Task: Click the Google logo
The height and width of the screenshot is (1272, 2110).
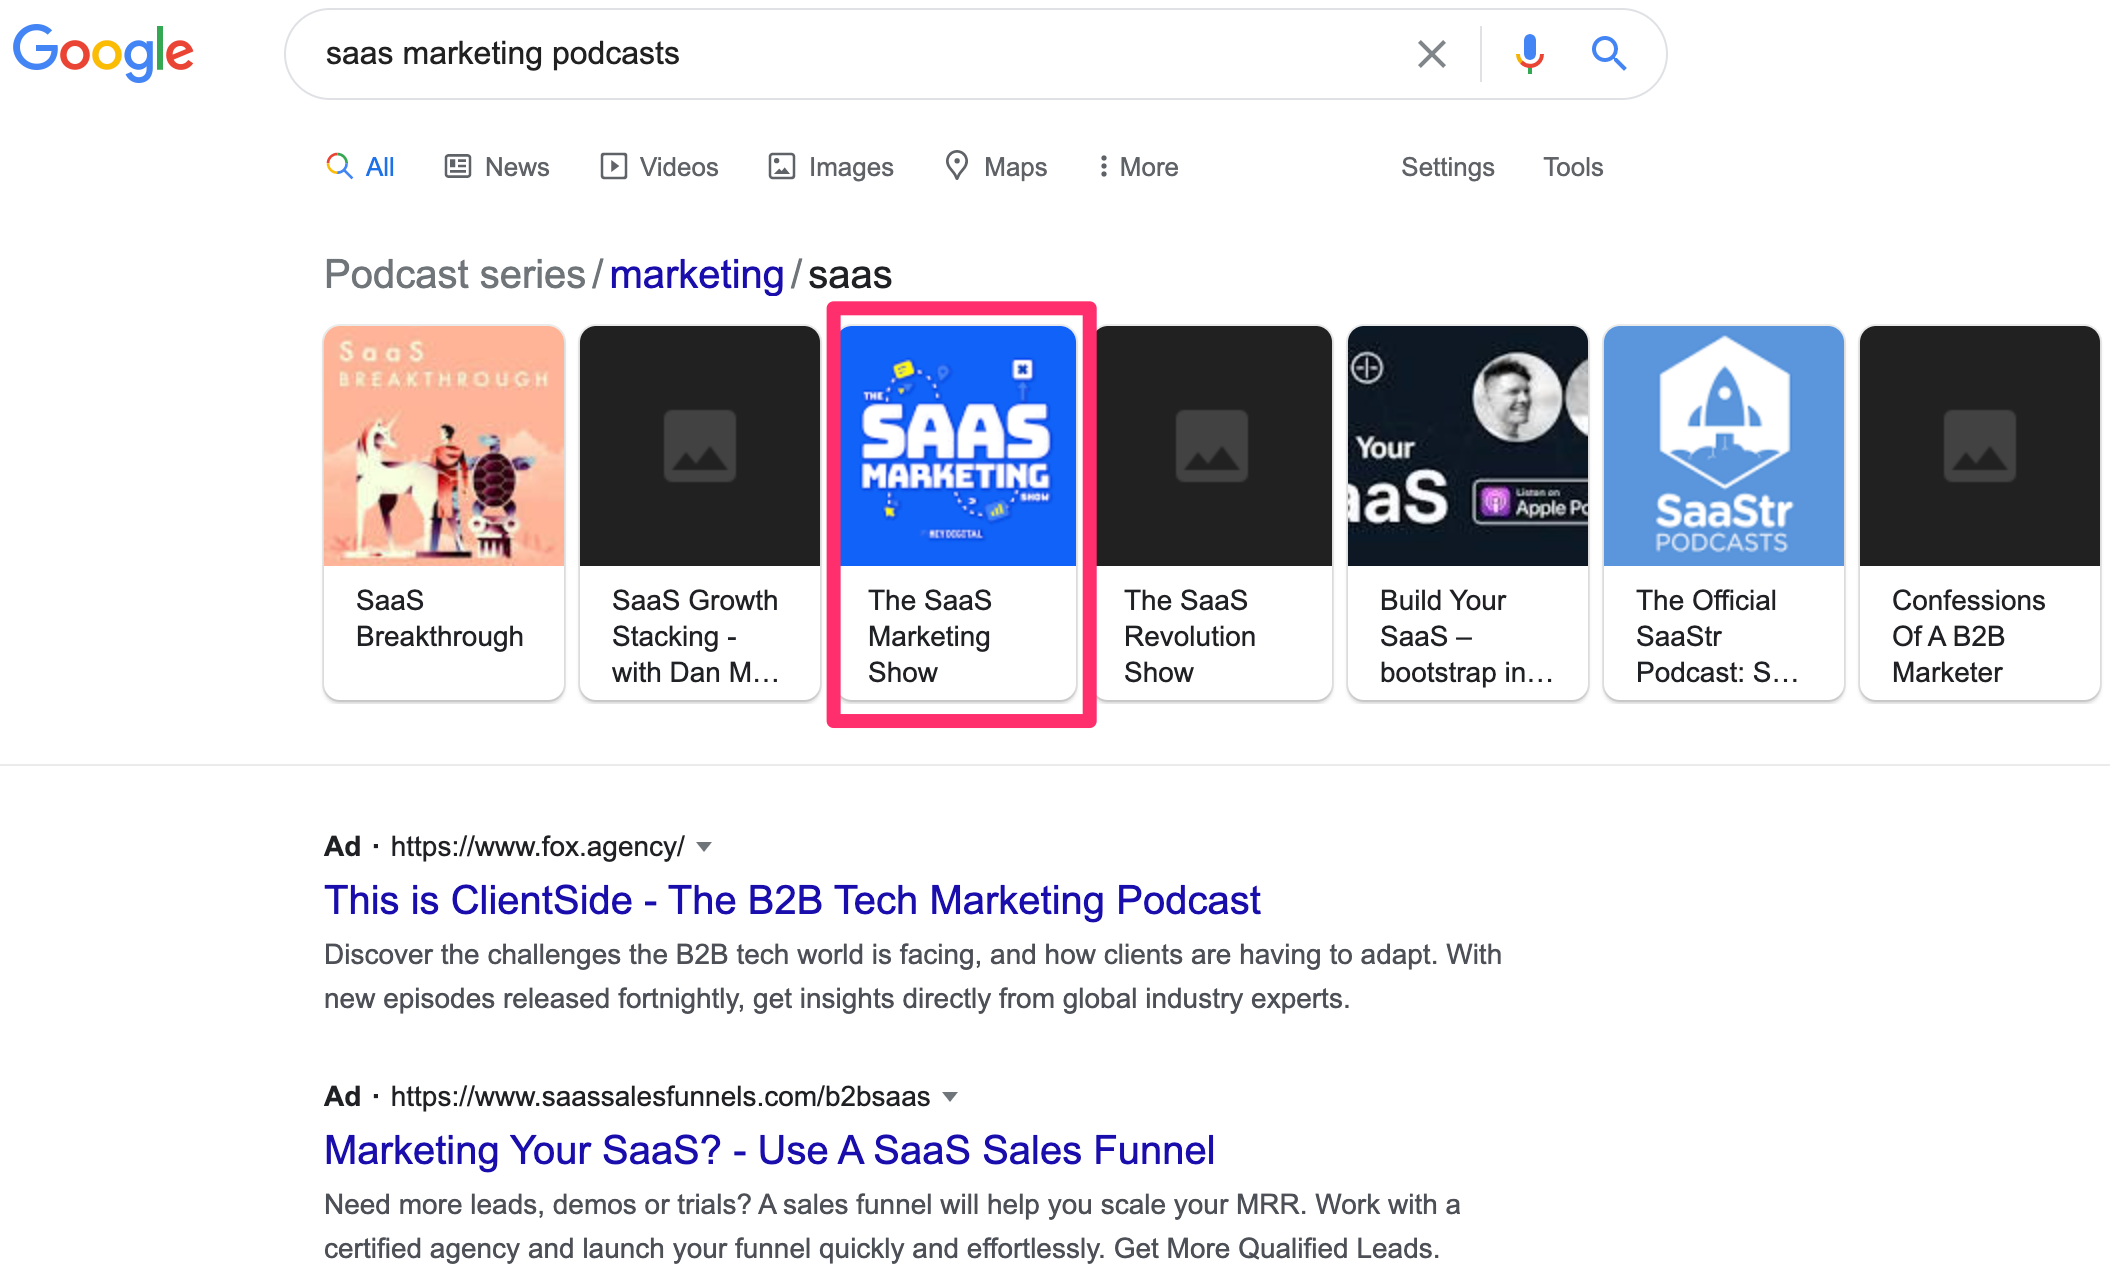Action: tap(103, 52)
